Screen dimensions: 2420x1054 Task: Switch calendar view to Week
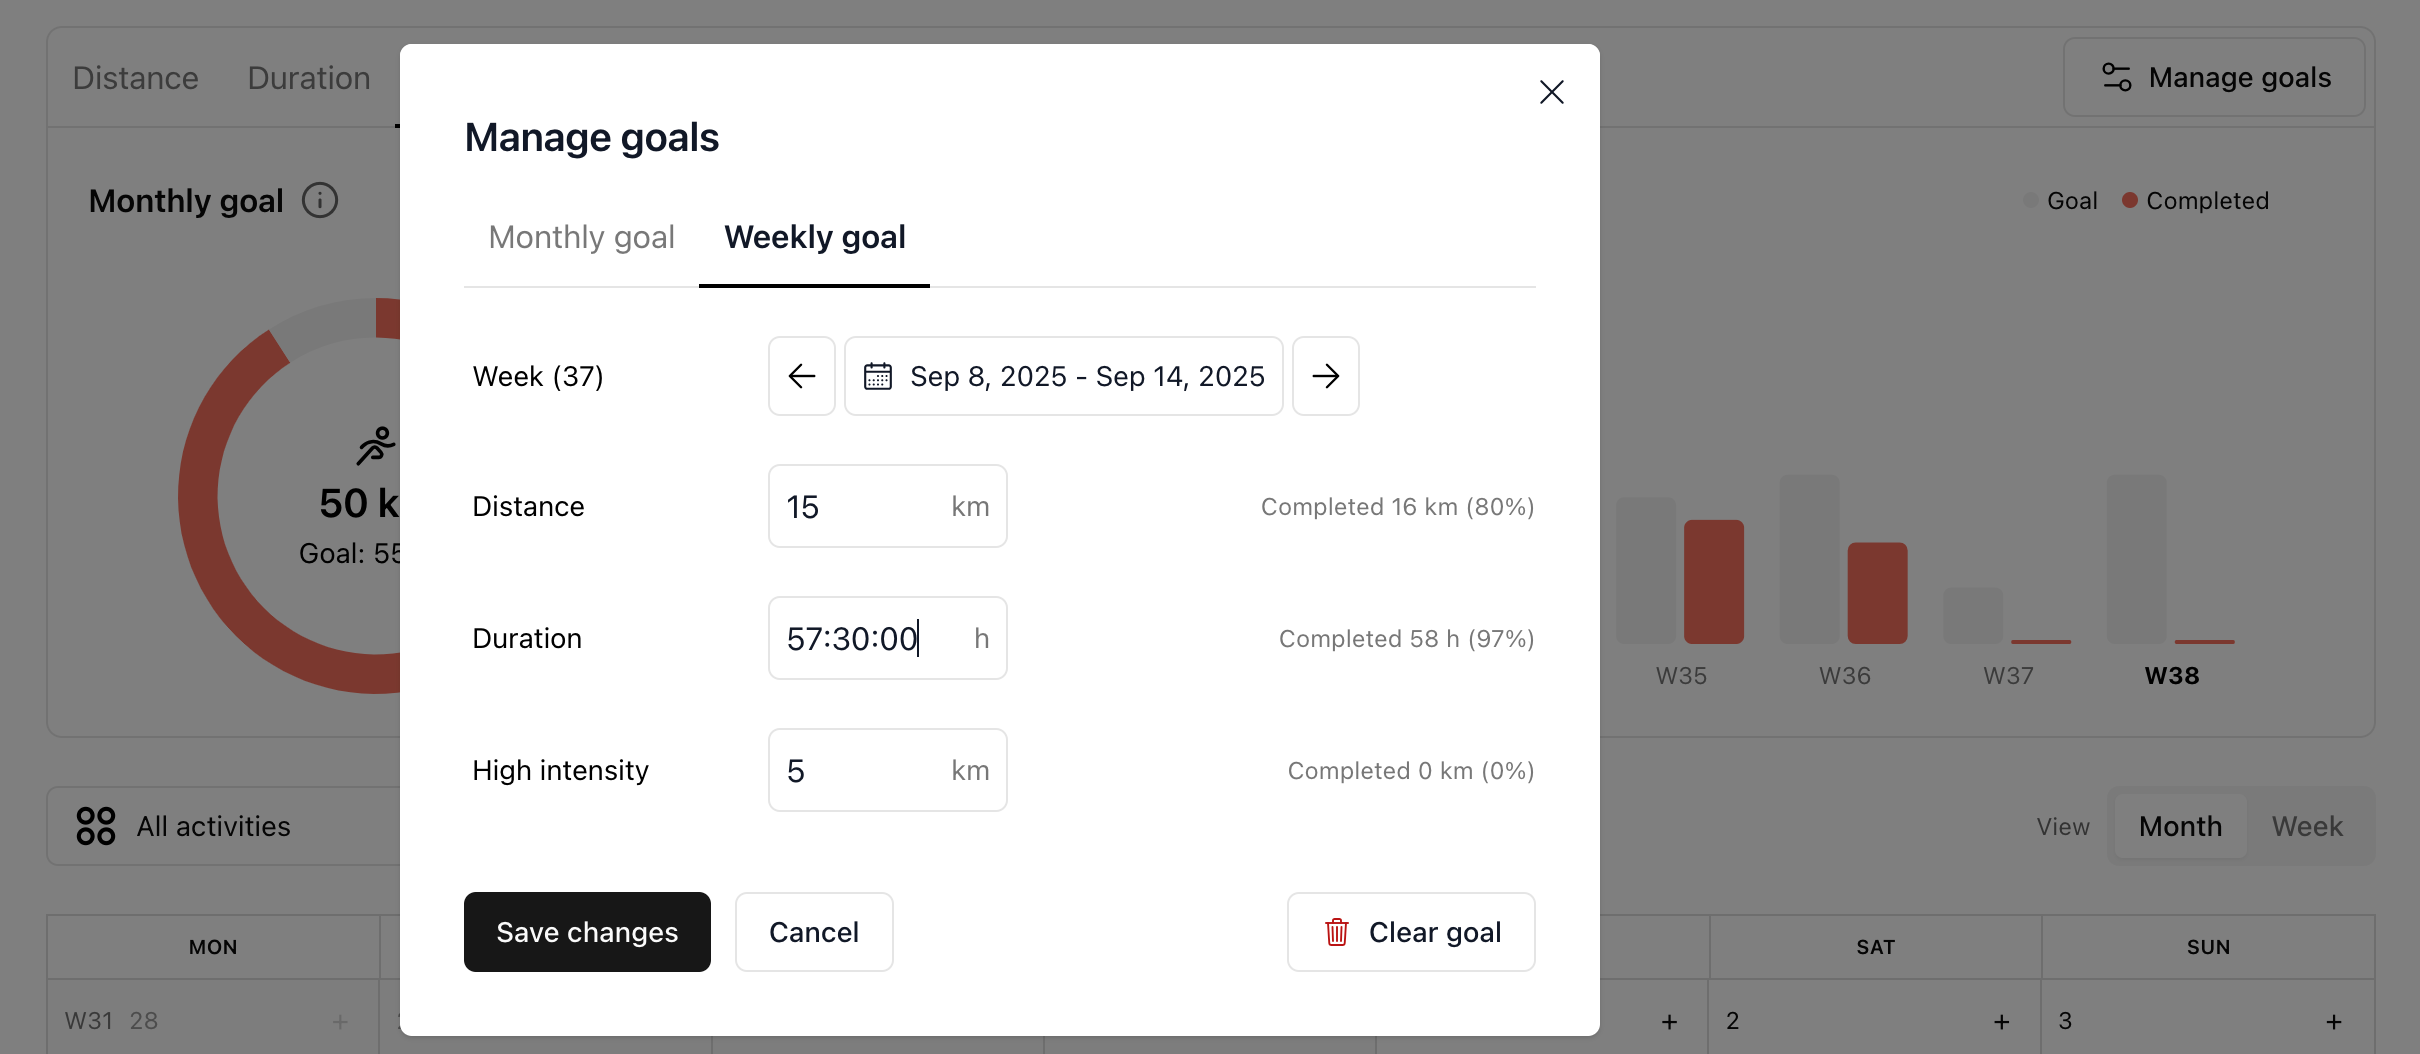(x=2307, y=826)
